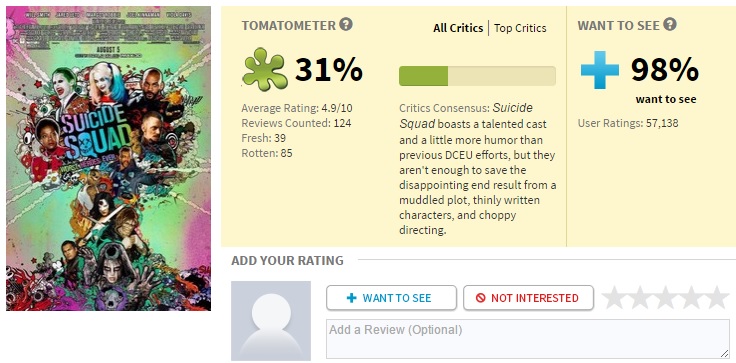Click the 31% Tomatometer score

pyautogui.click(x=329, y=70)
